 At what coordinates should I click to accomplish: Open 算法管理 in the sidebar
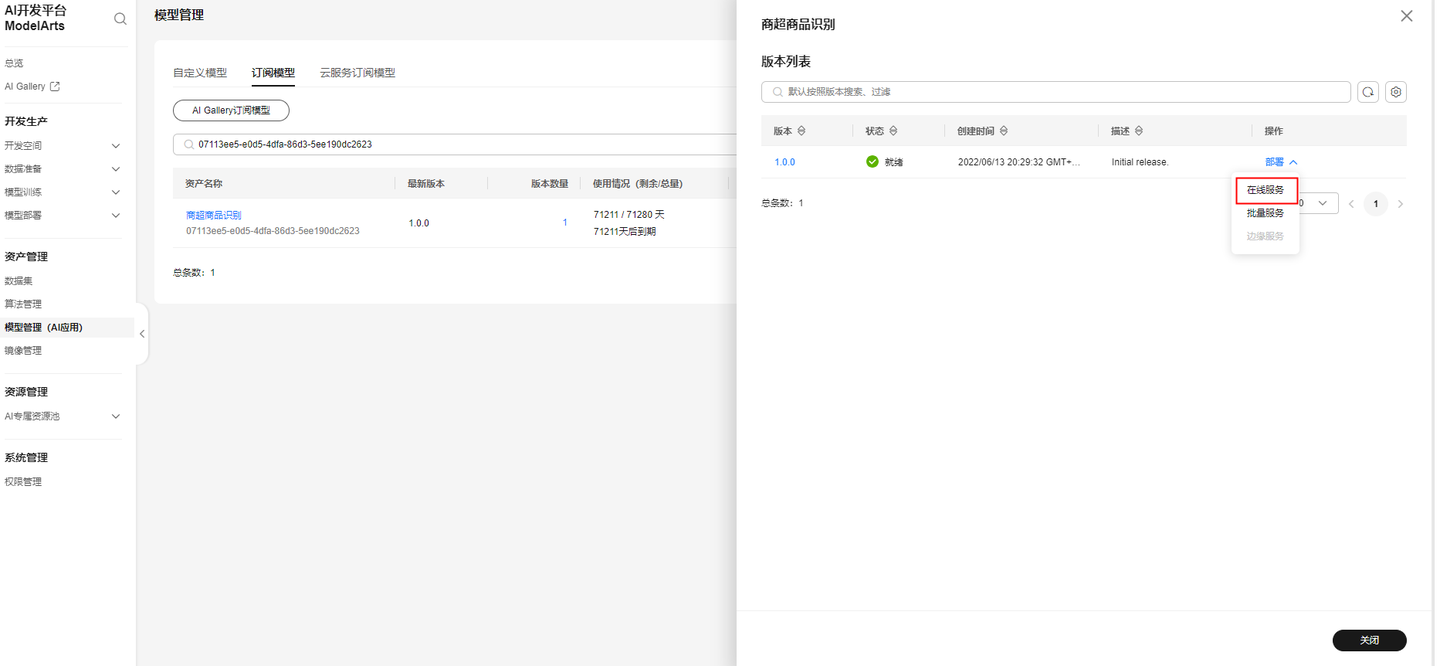click(x=23, y=304)
